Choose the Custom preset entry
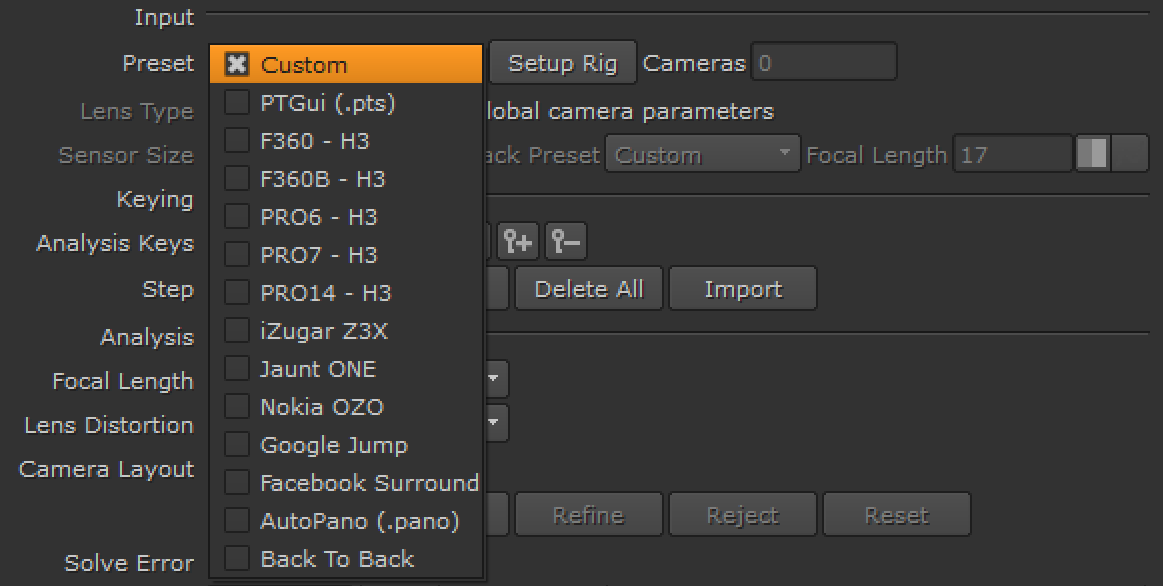 [x=346, y=64]
